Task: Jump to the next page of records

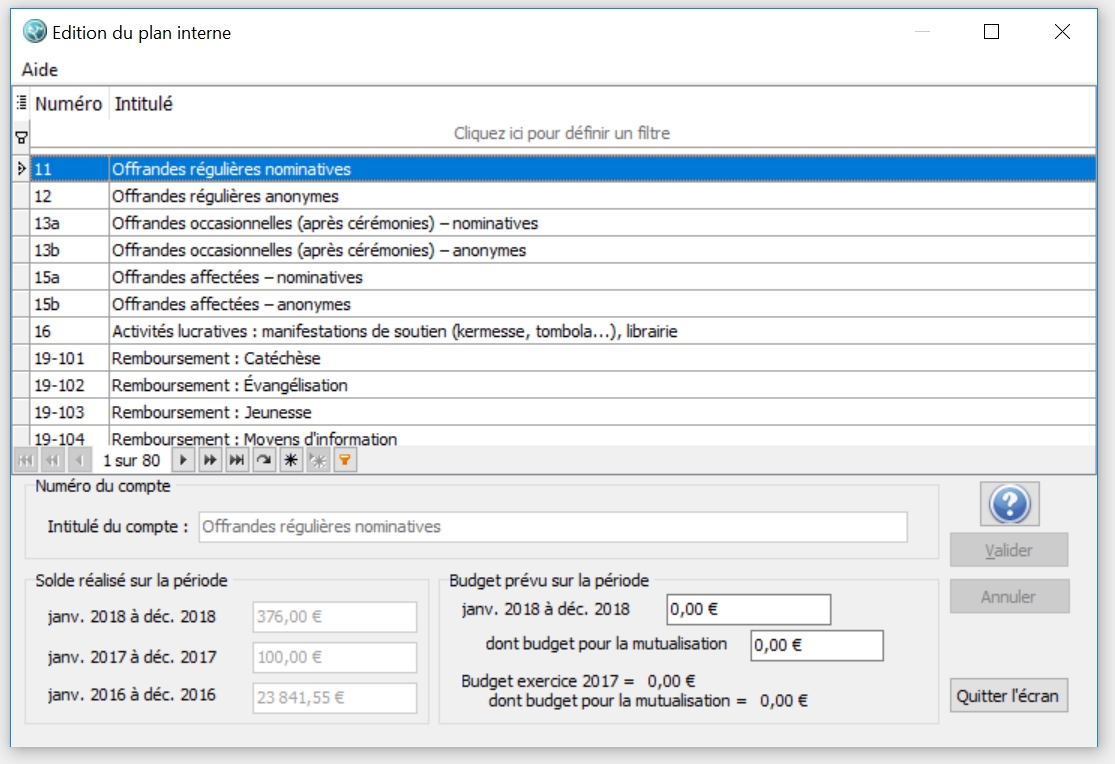Action: point(210,460)
